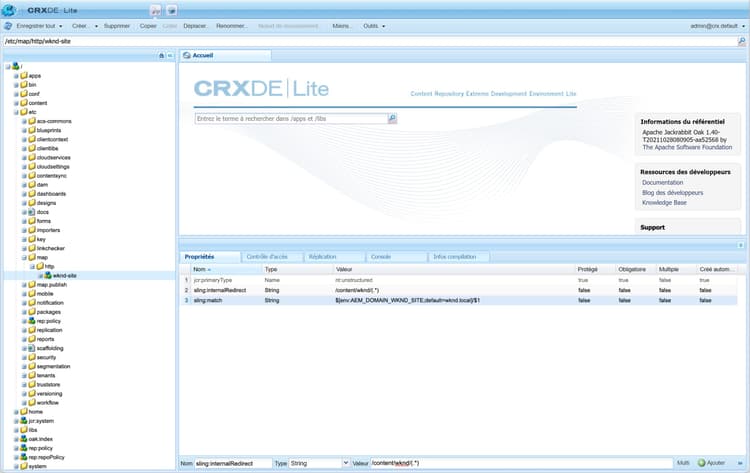The image size is (750, 473).
Task: Select the sling:match property row
Action: [459, 300]
